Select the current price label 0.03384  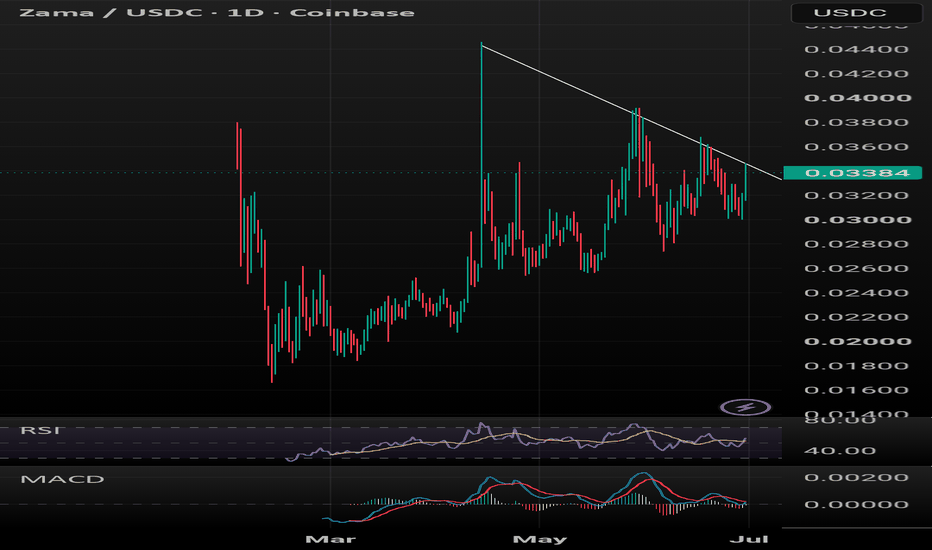pyautogui.click(x=852, y=173)
